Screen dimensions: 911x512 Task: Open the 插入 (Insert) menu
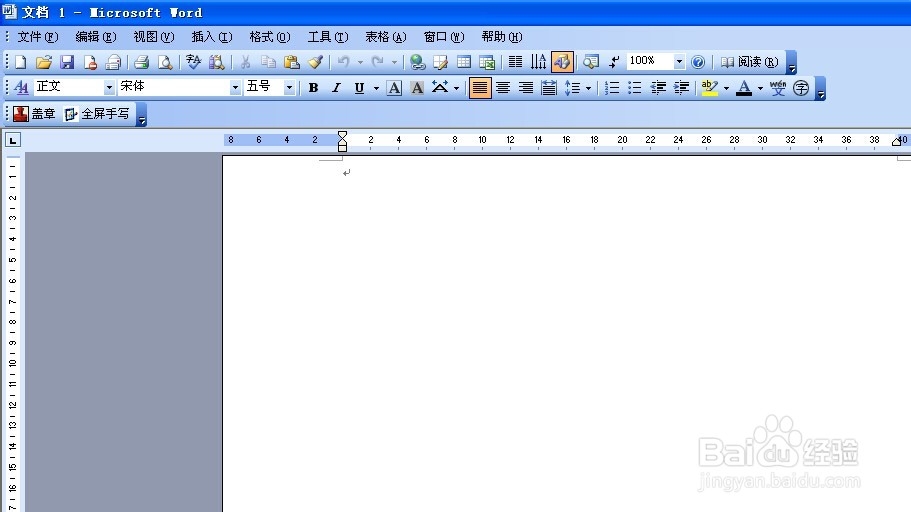coord(212,37)
